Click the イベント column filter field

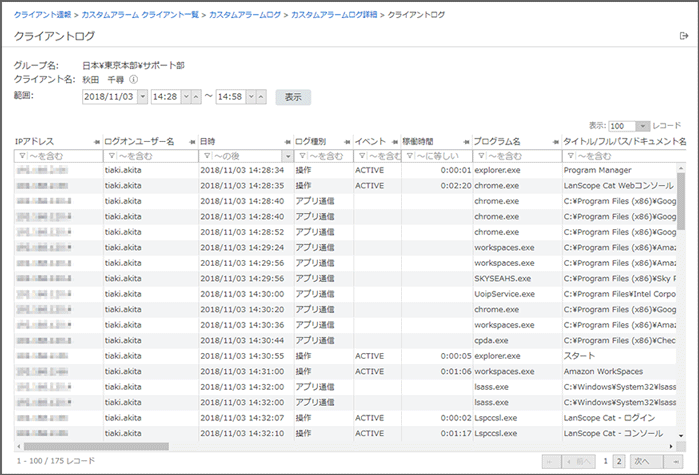382,156
